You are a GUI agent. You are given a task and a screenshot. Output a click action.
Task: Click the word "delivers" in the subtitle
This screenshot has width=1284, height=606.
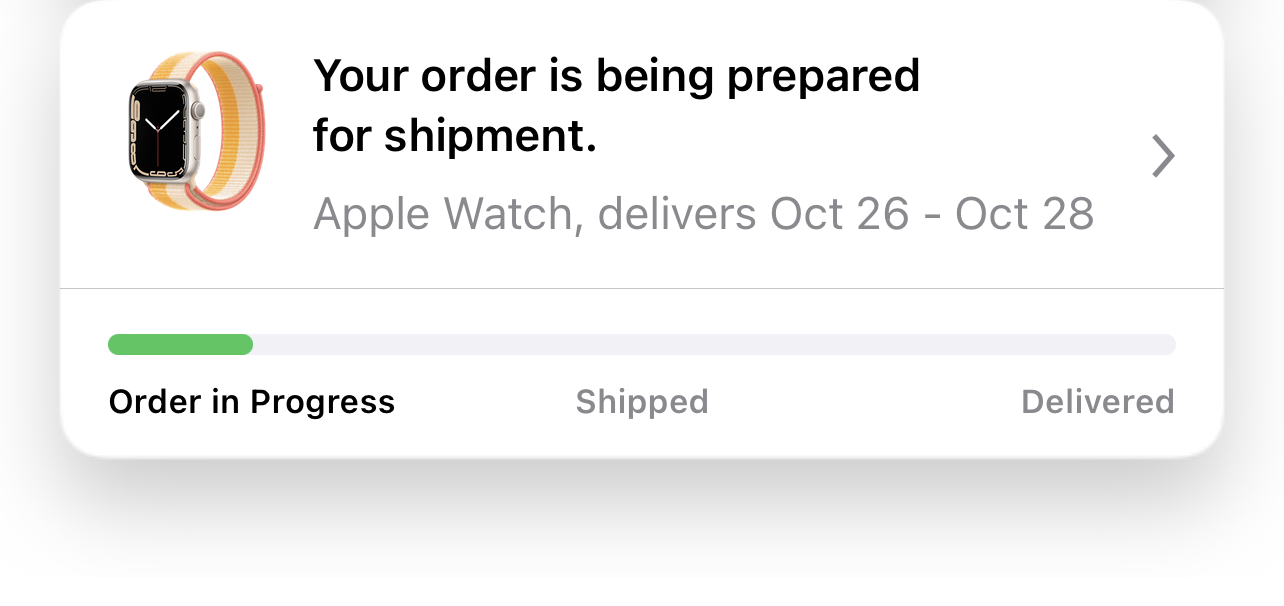677,214
